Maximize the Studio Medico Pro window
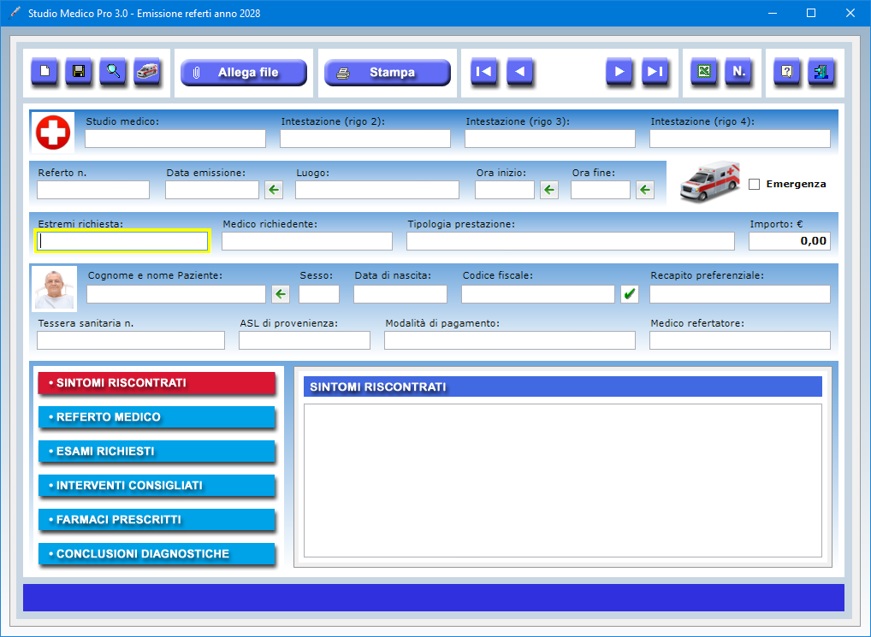 click(811, 13)
